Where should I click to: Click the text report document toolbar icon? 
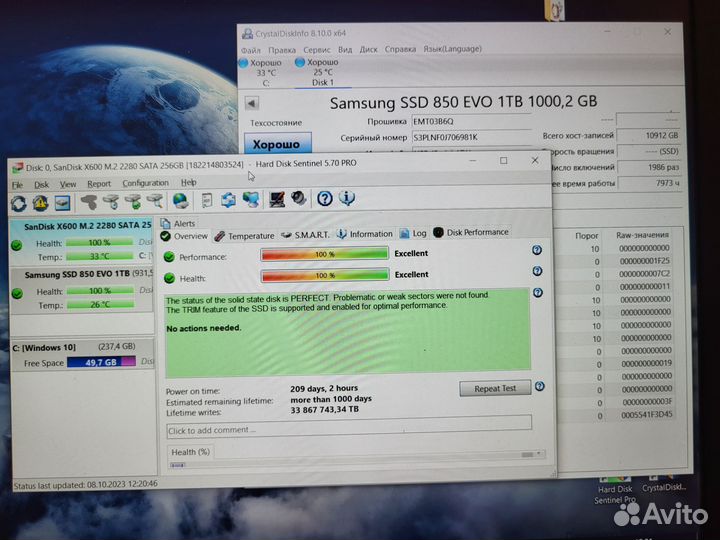click(207, 200)
